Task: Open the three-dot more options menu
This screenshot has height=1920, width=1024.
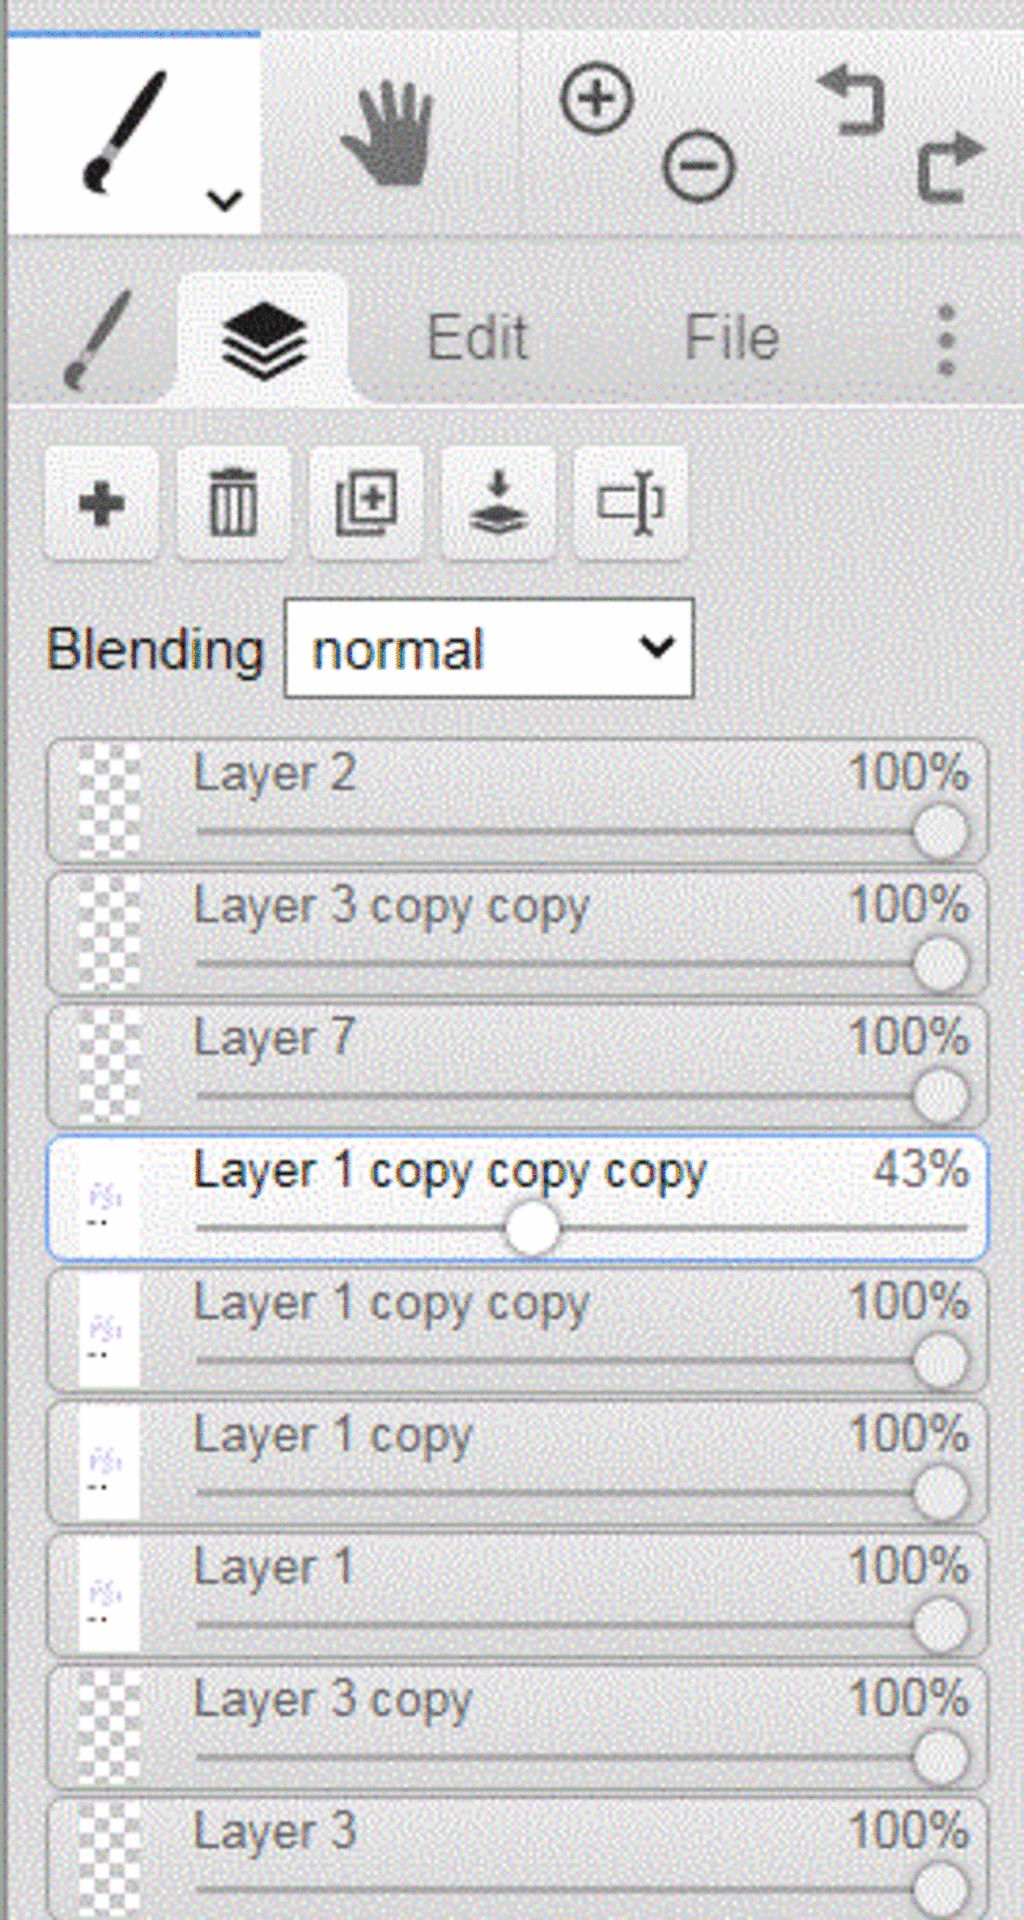Action: pos(946,340)
